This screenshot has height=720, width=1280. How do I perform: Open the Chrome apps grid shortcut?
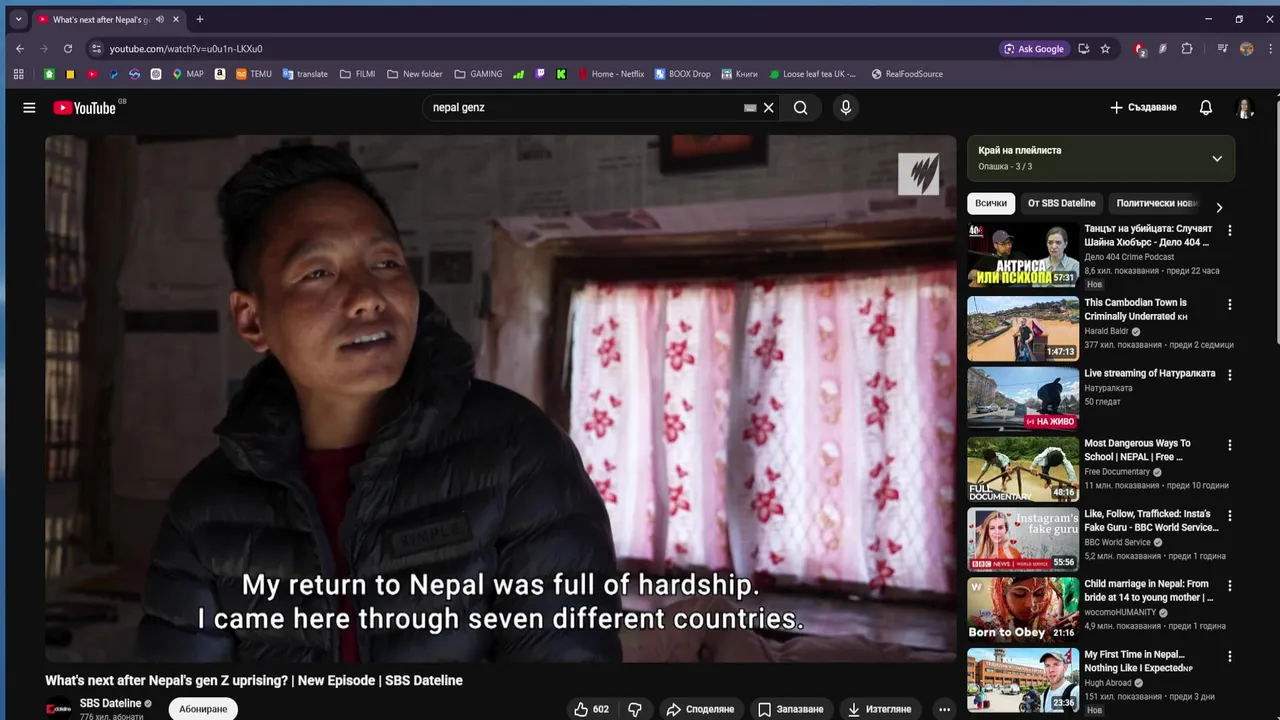point(18,74)
